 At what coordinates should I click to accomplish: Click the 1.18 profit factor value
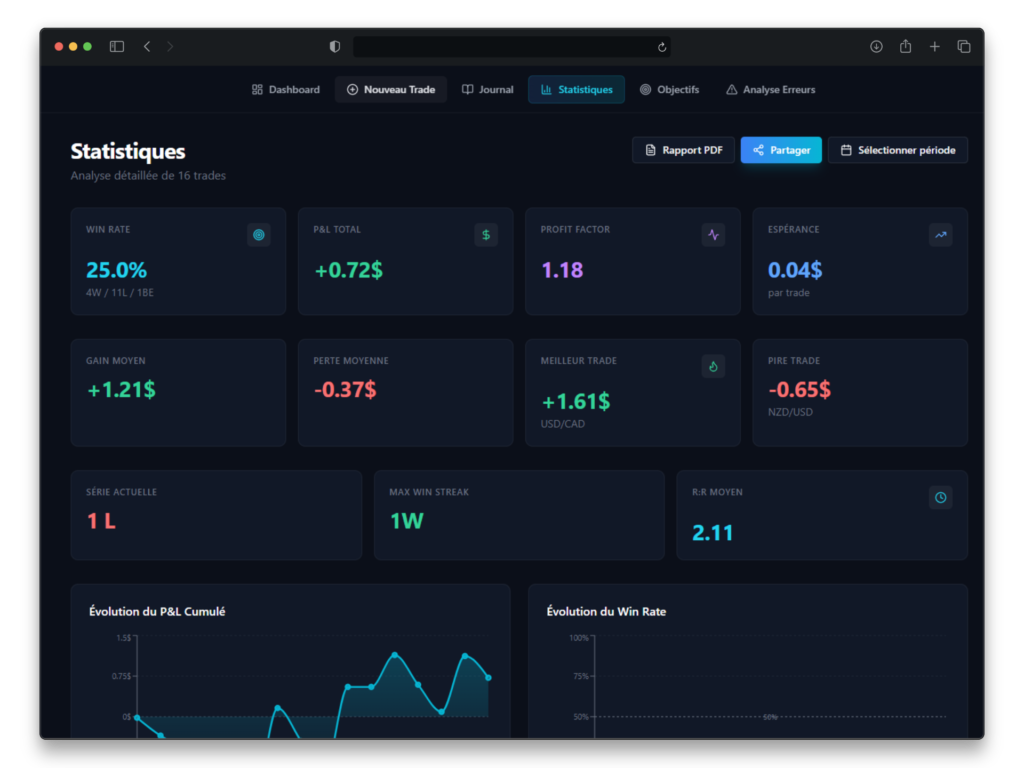tap(562, 270)
